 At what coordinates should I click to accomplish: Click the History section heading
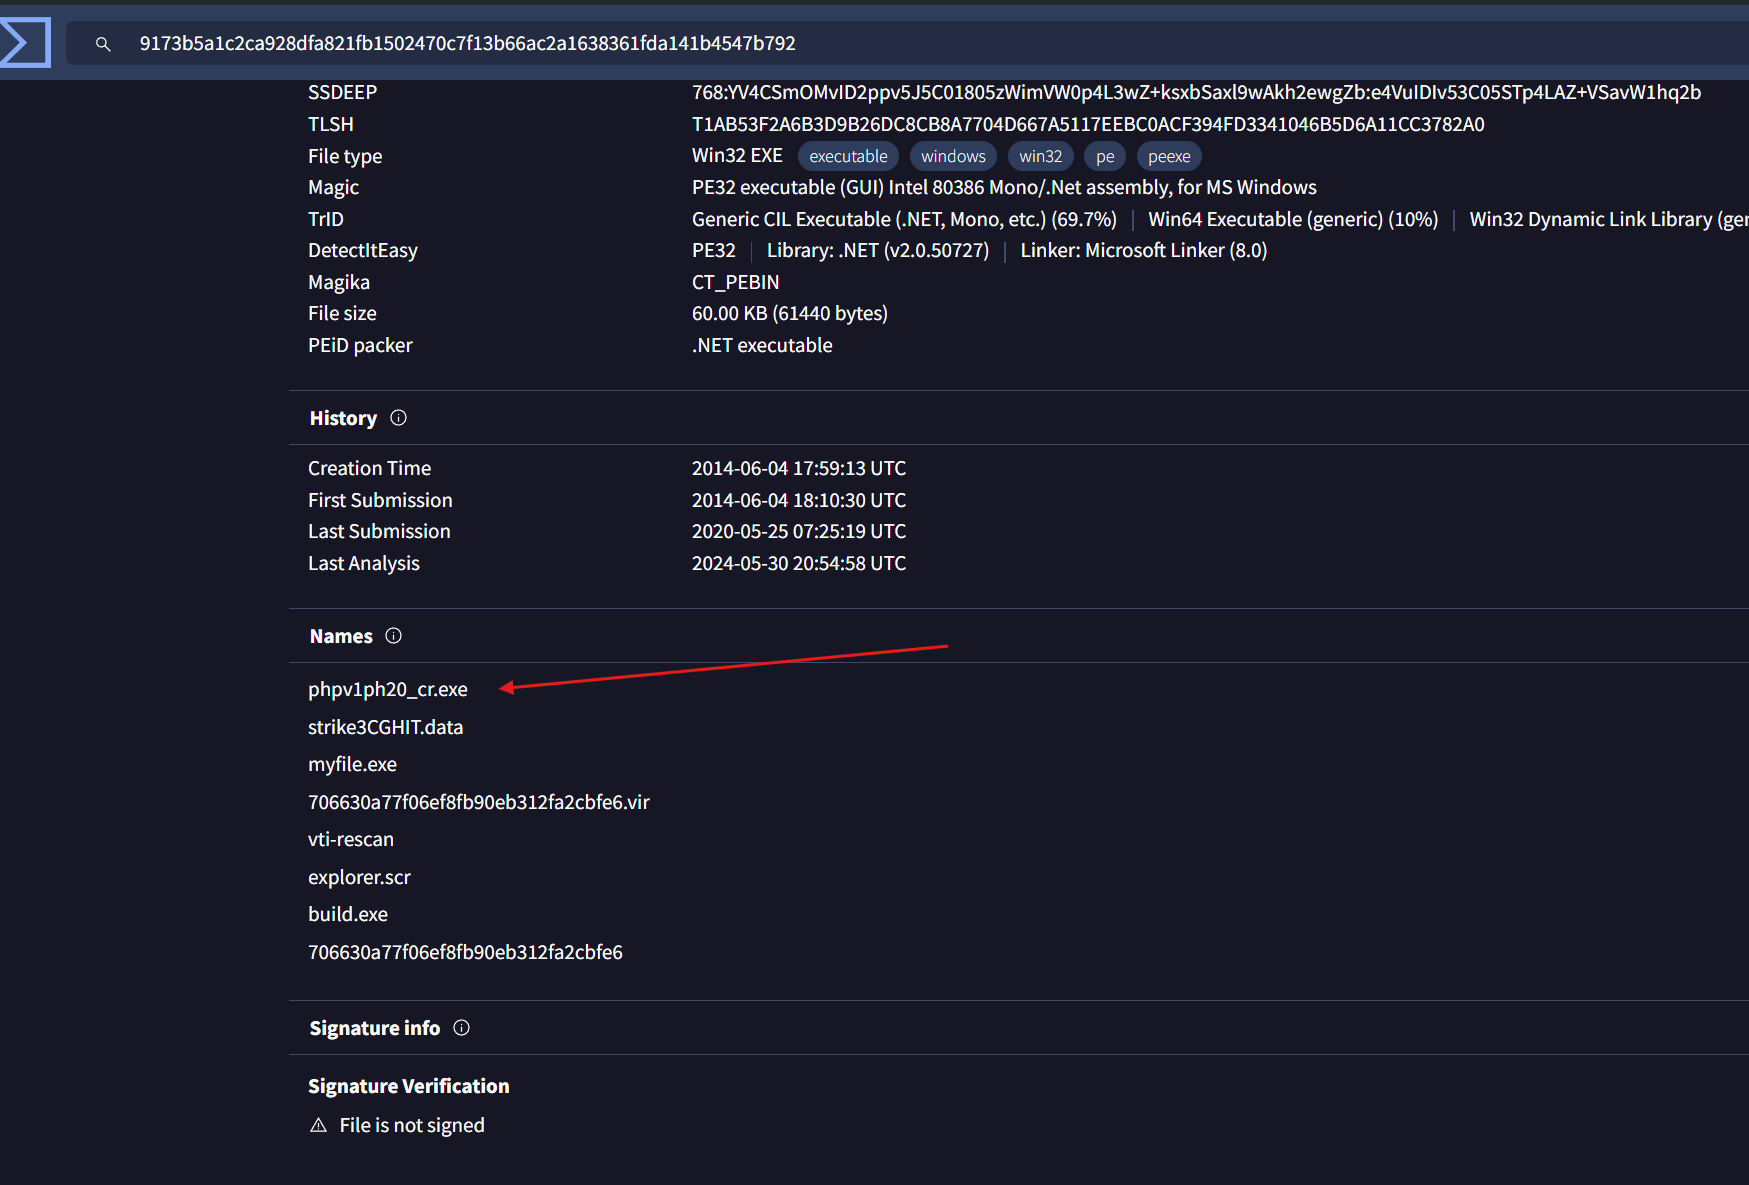(x=343, y=418)
